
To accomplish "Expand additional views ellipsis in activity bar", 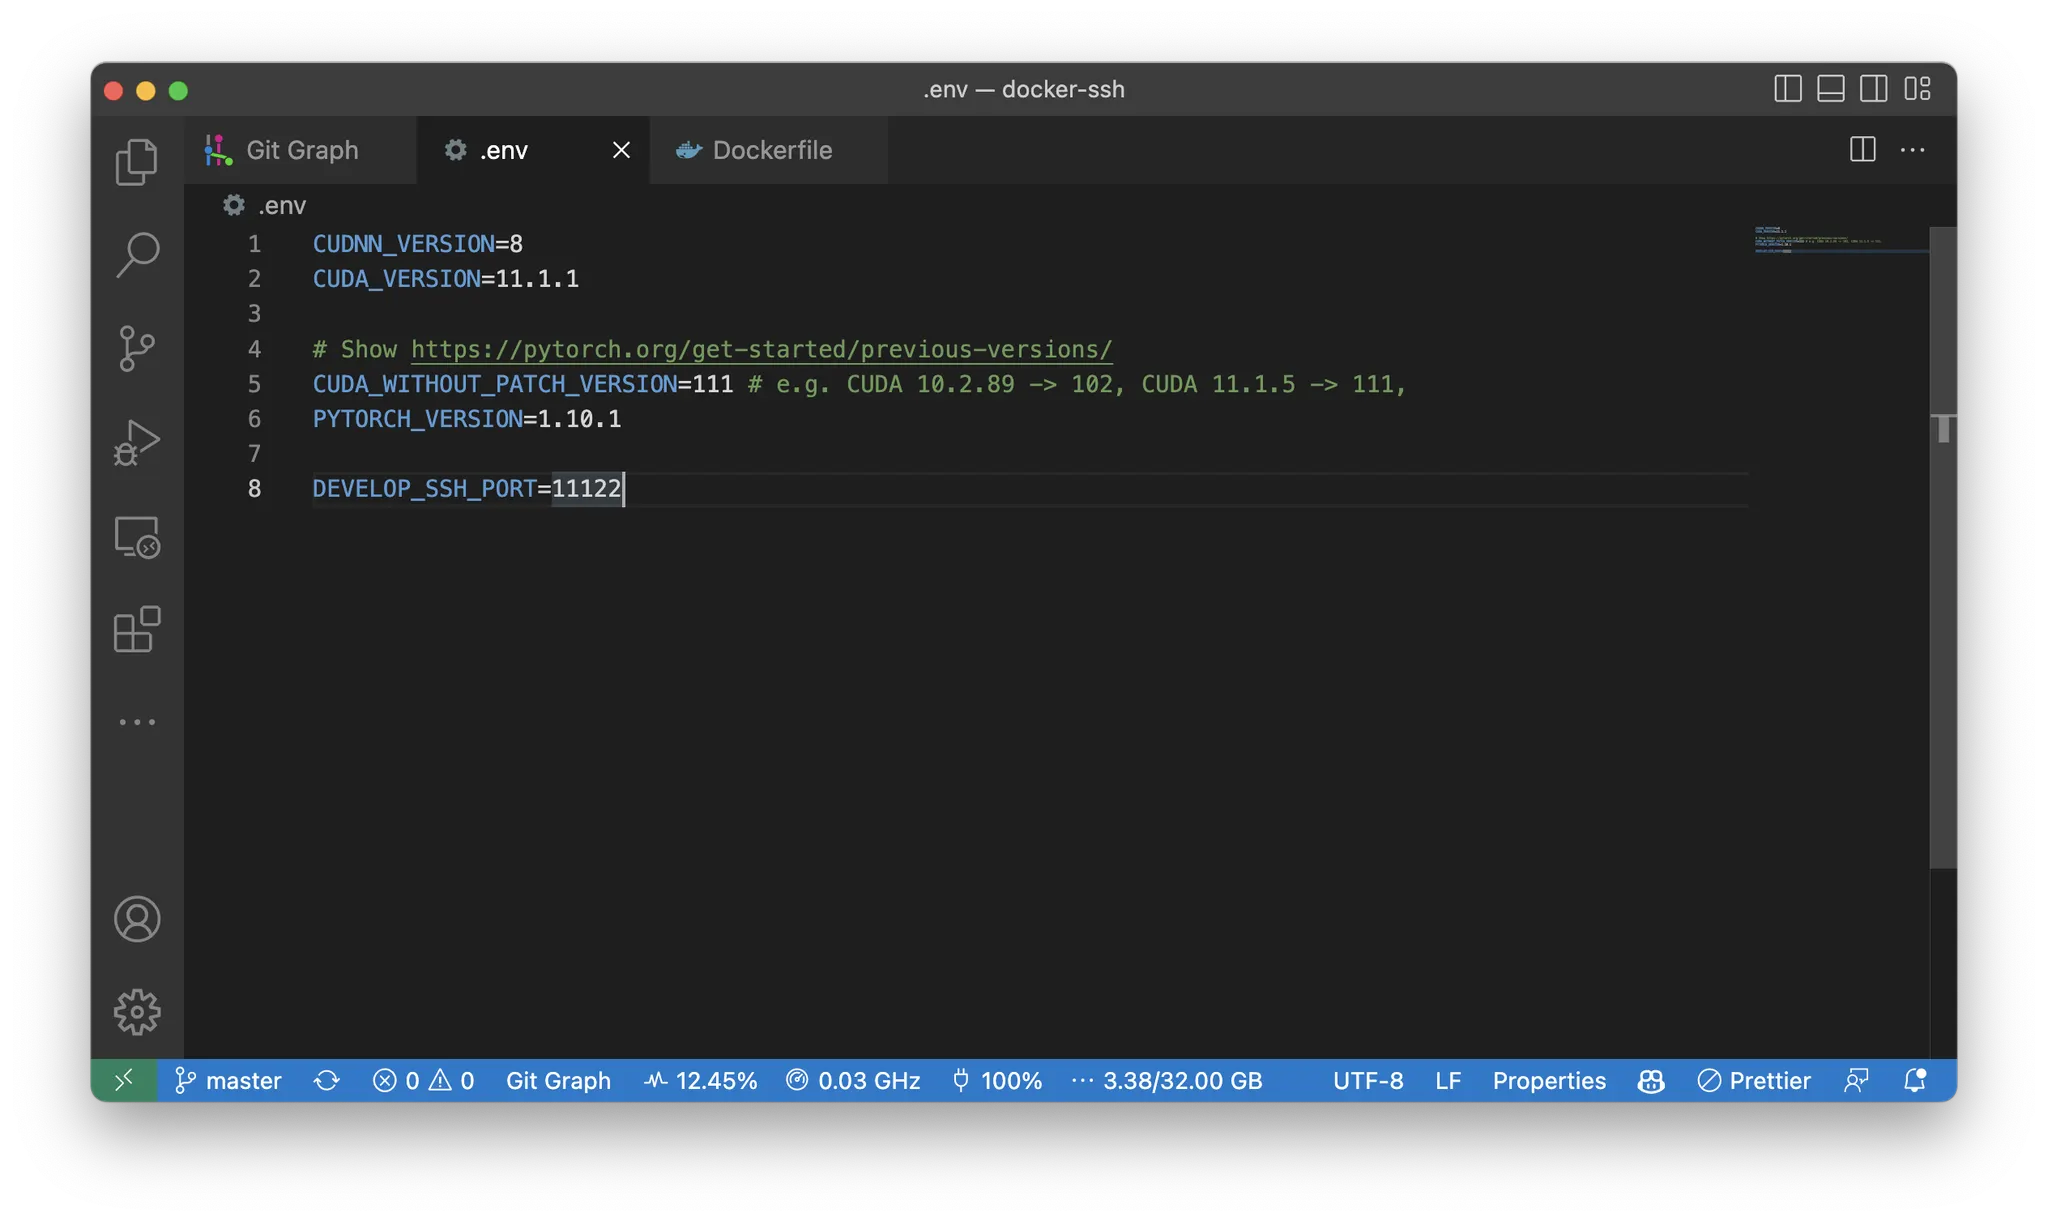I will (x=137, y=722).
